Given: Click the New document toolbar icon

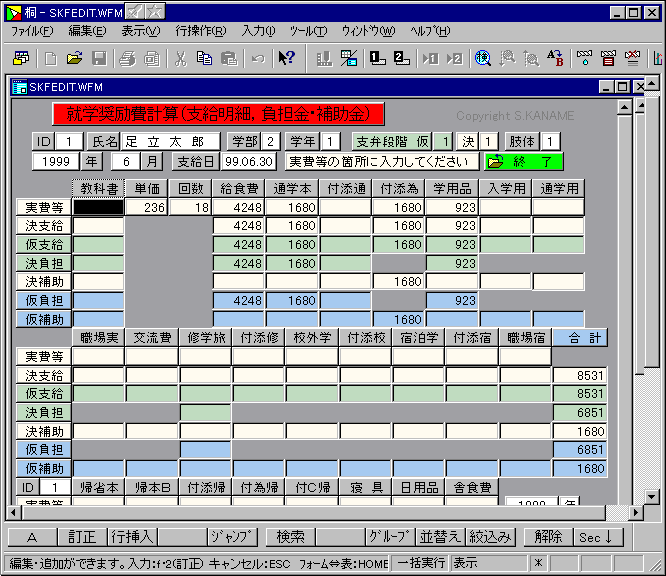Looking at the screenshot, I should click(48, 59).
